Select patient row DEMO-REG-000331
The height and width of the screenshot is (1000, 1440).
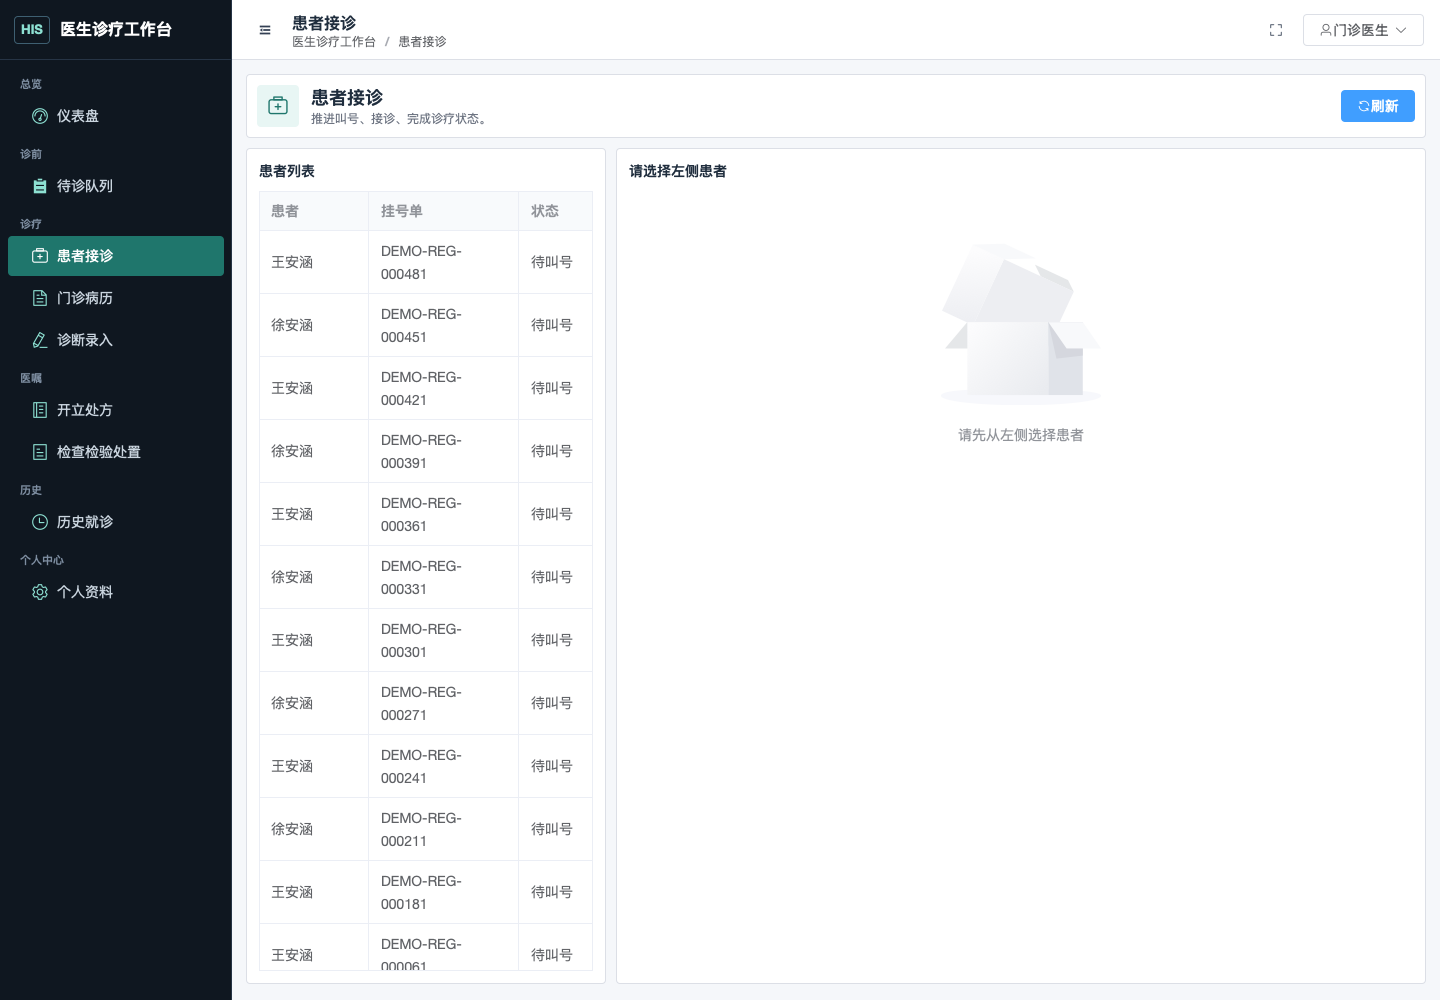[x=426, y=577]
